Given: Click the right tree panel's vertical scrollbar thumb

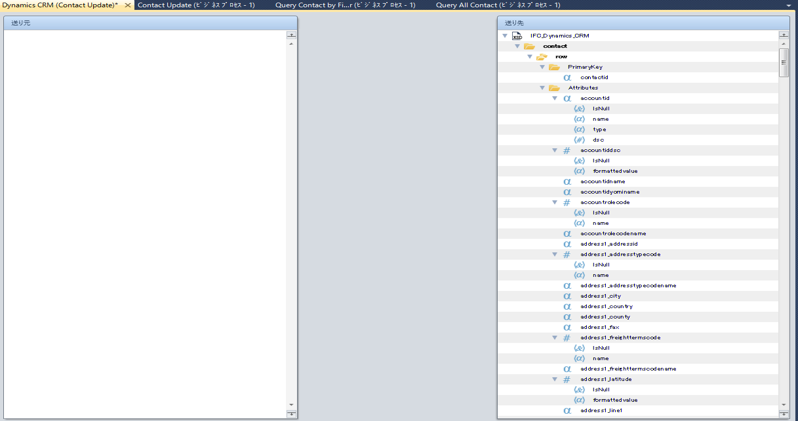Looking at the screenshot, I should click(x=783, y=62).
